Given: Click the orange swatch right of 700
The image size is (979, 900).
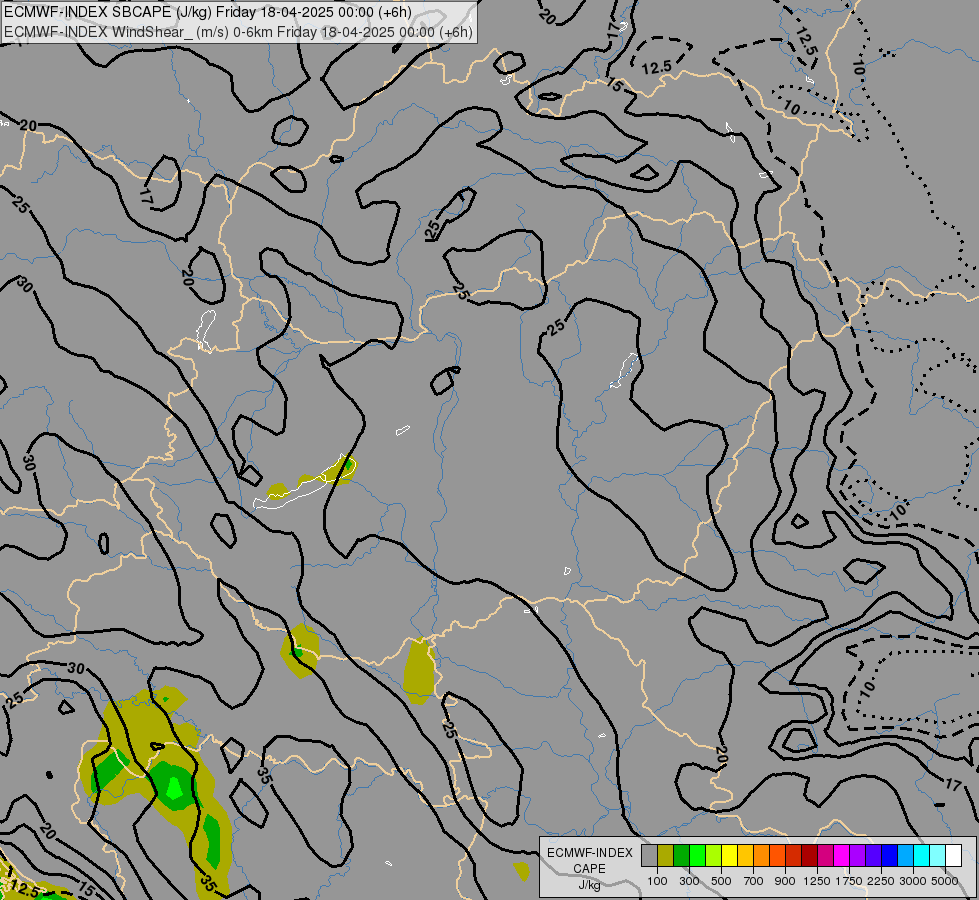Looking at the screenshot, I should click(x=762, y=856).
